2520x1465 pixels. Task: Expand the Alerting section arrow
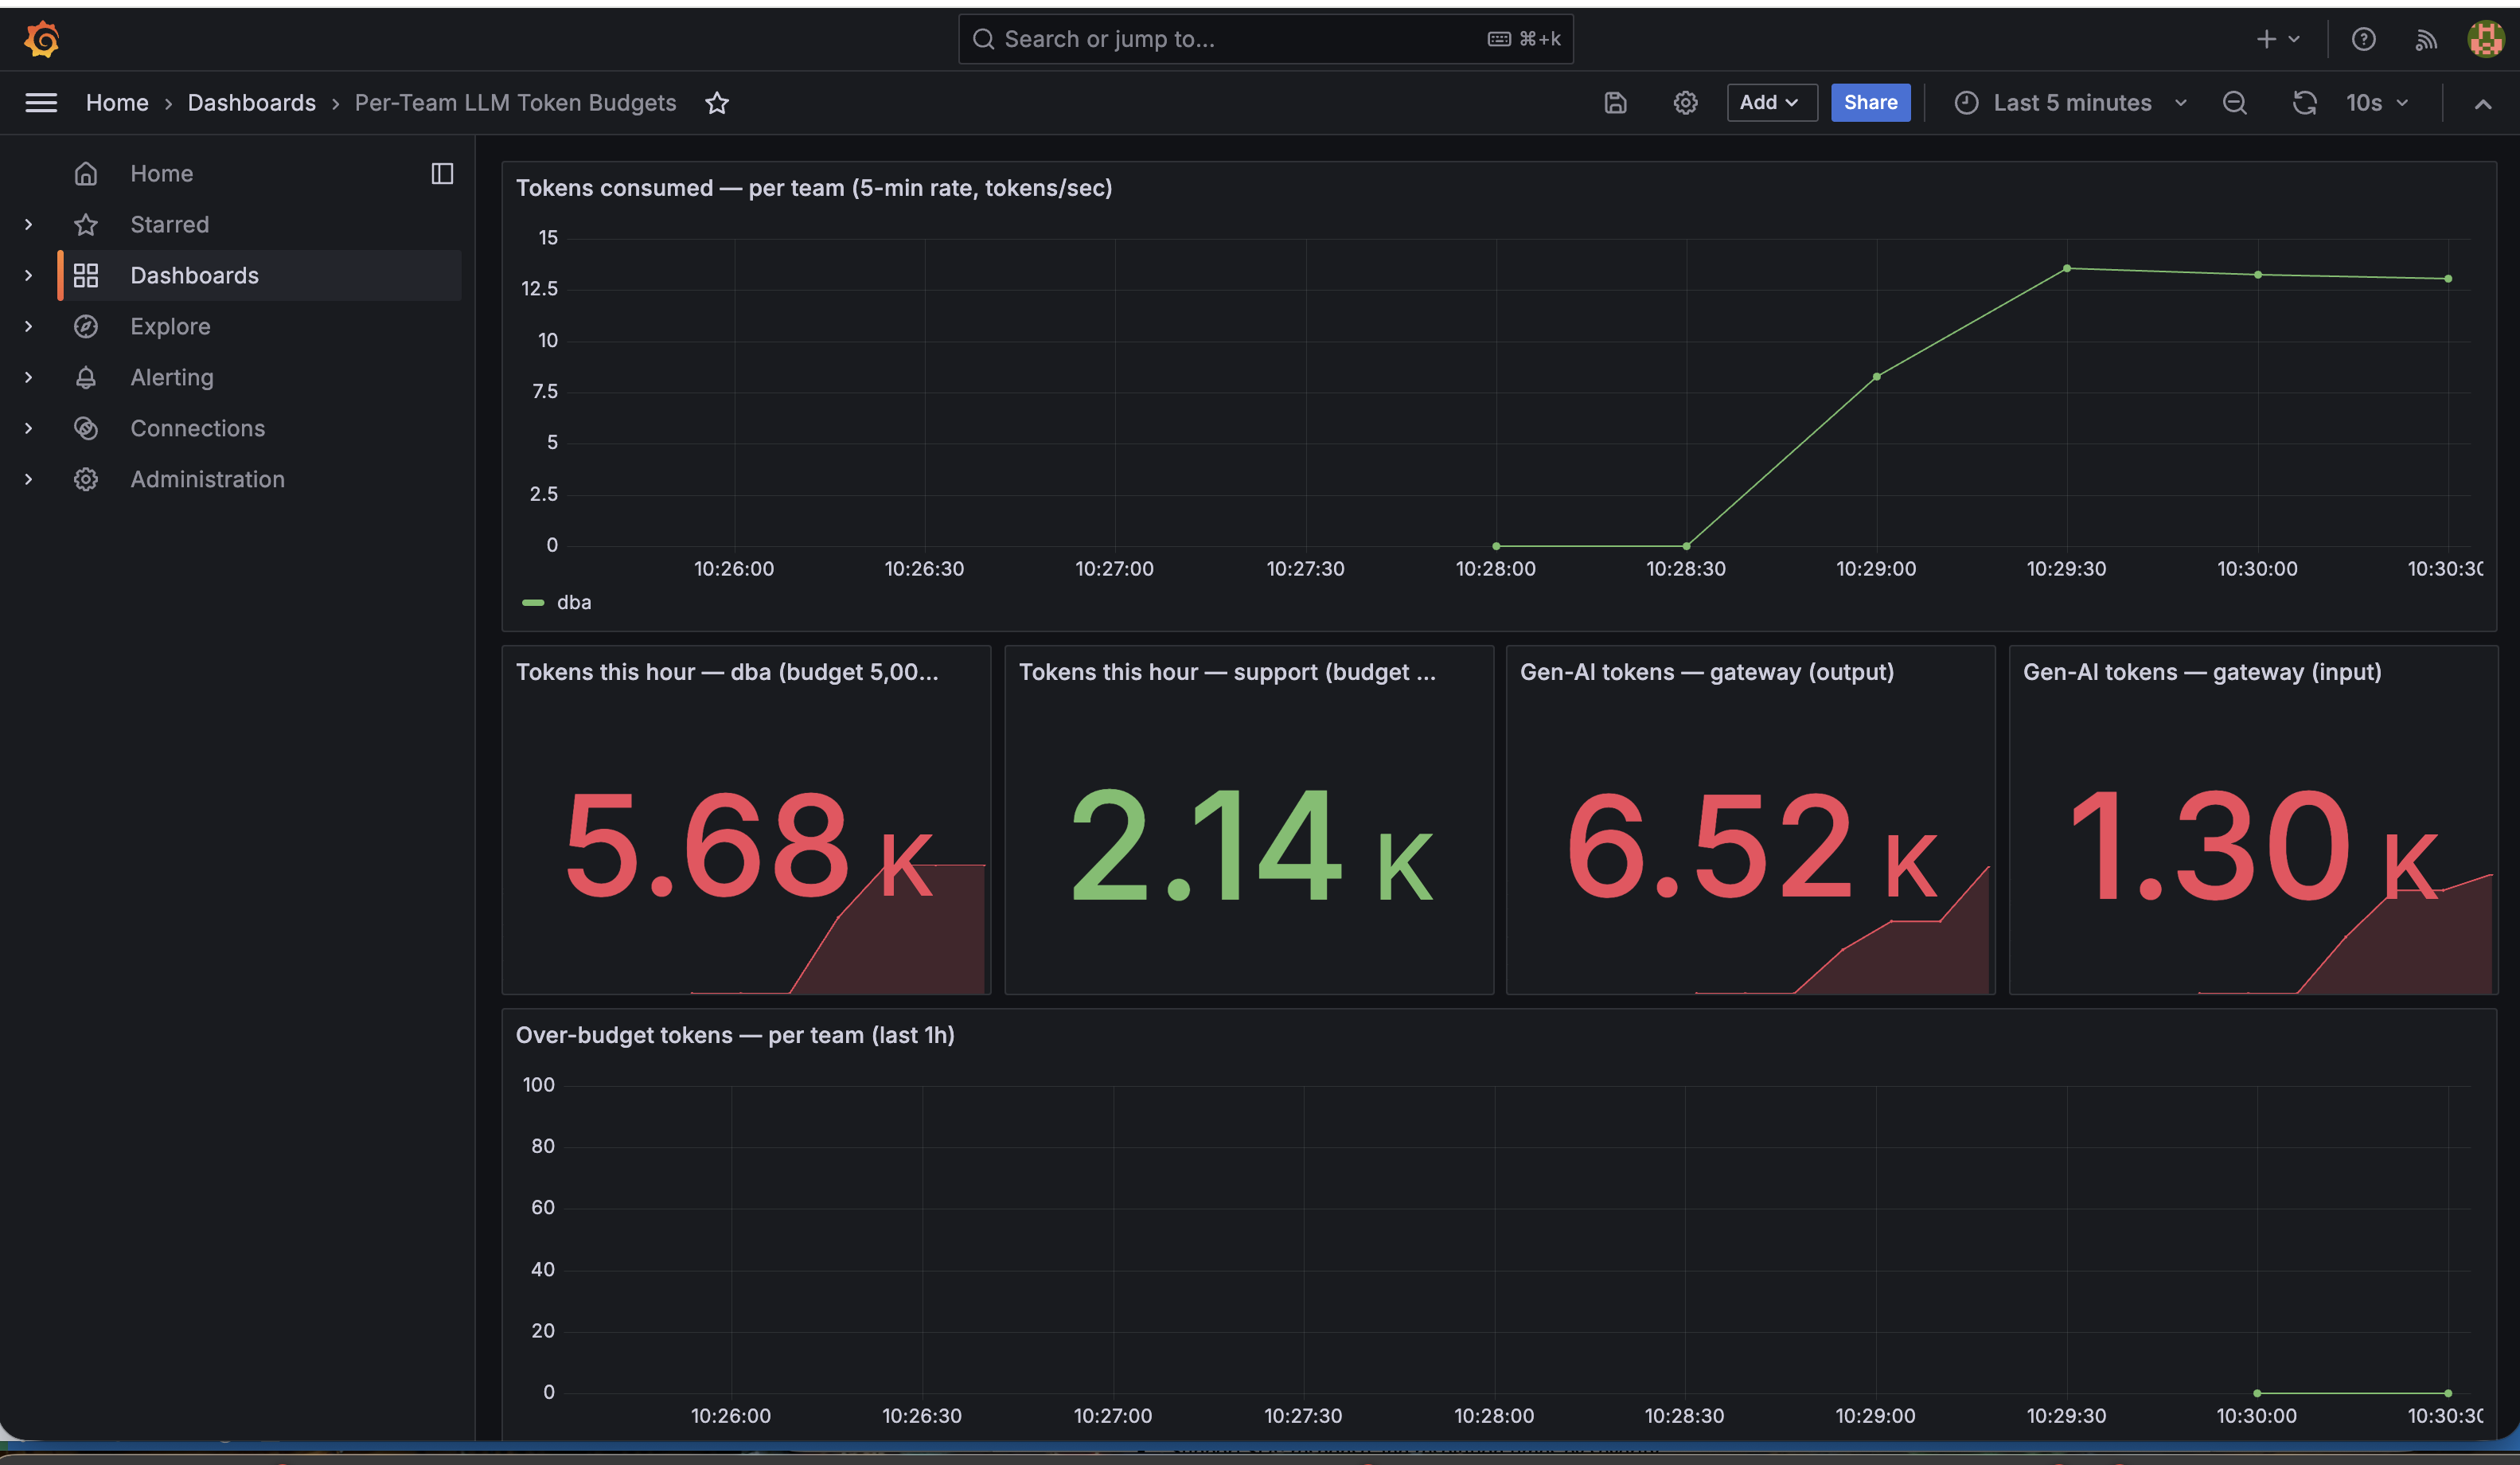coord(28,377)
